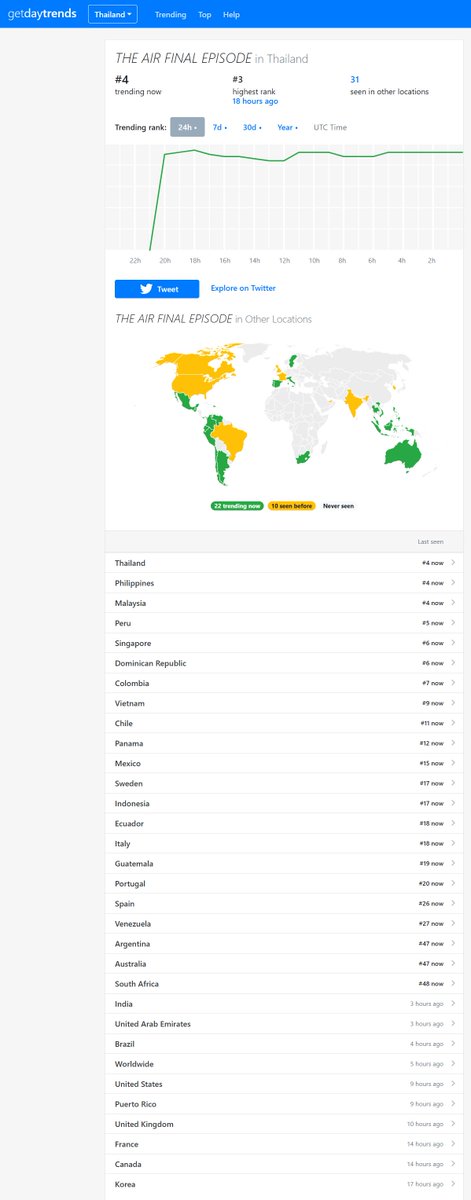Select the Brazil location name
This screenshot has width=471, height=1200.
pos(125,1043)
